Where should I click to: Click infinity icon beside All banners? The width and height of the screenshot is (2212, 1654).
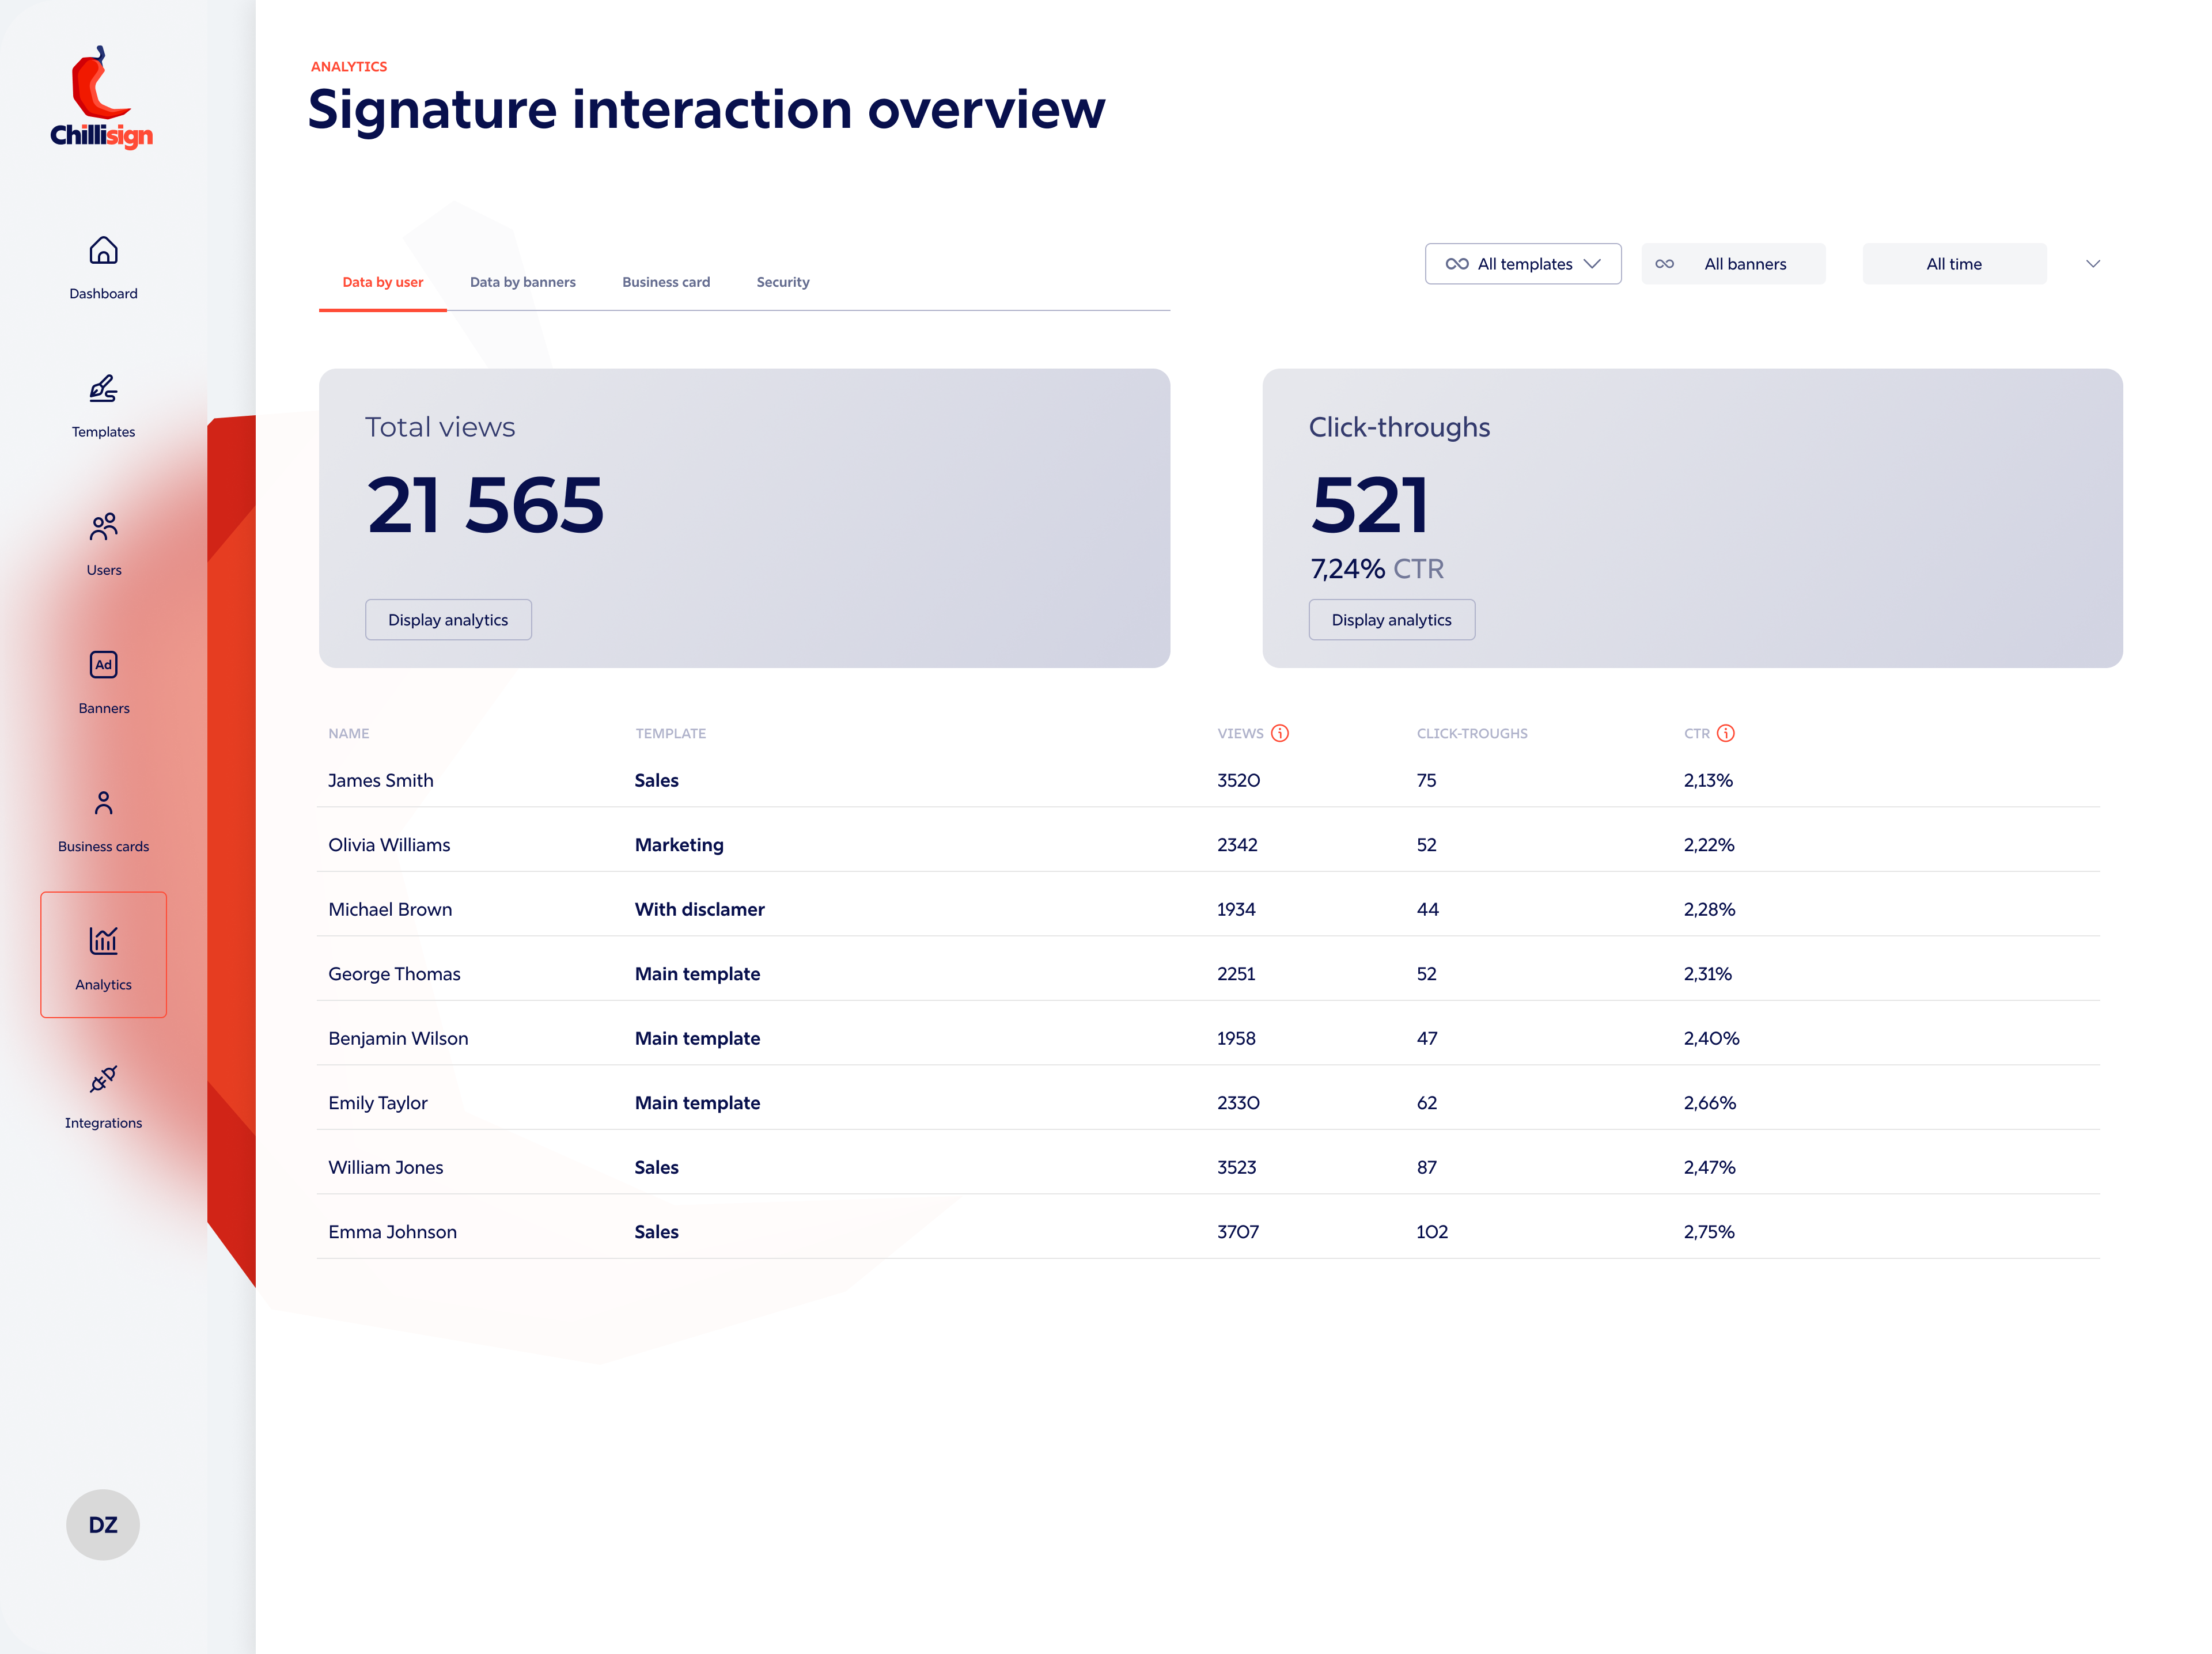[x=1664, y=264]
